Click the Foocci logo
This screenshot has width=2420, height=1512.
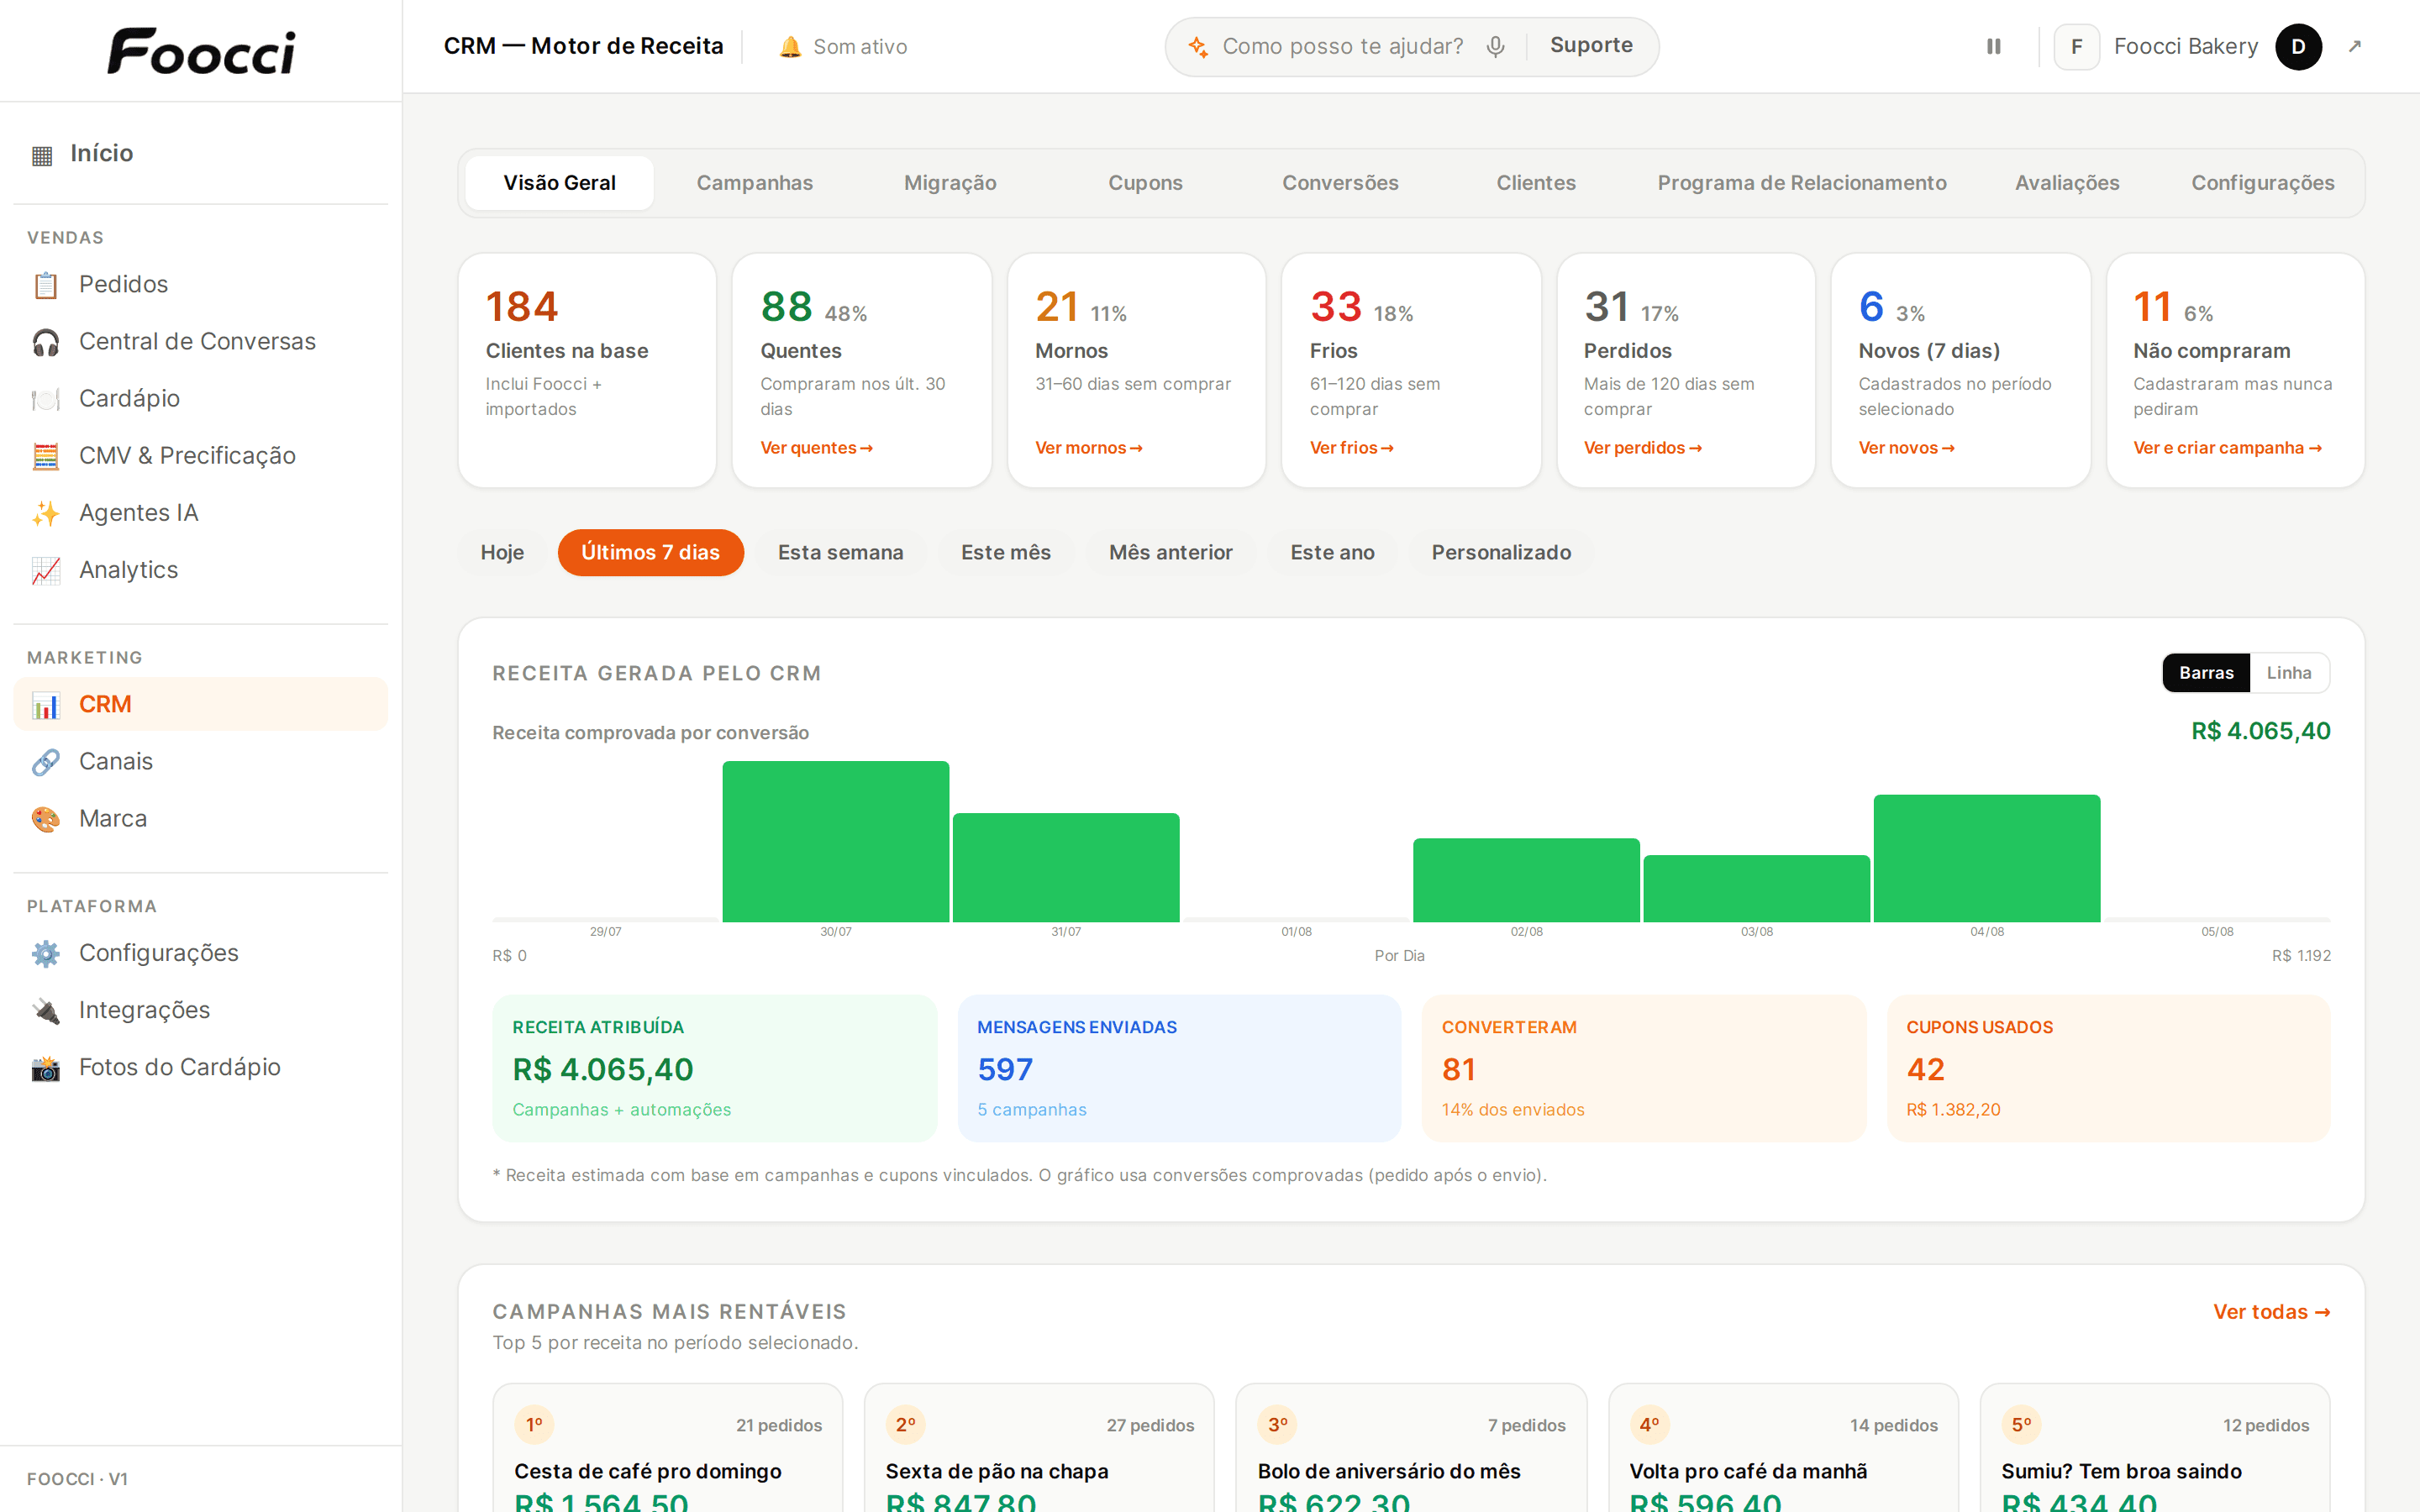tap(201, 50)
